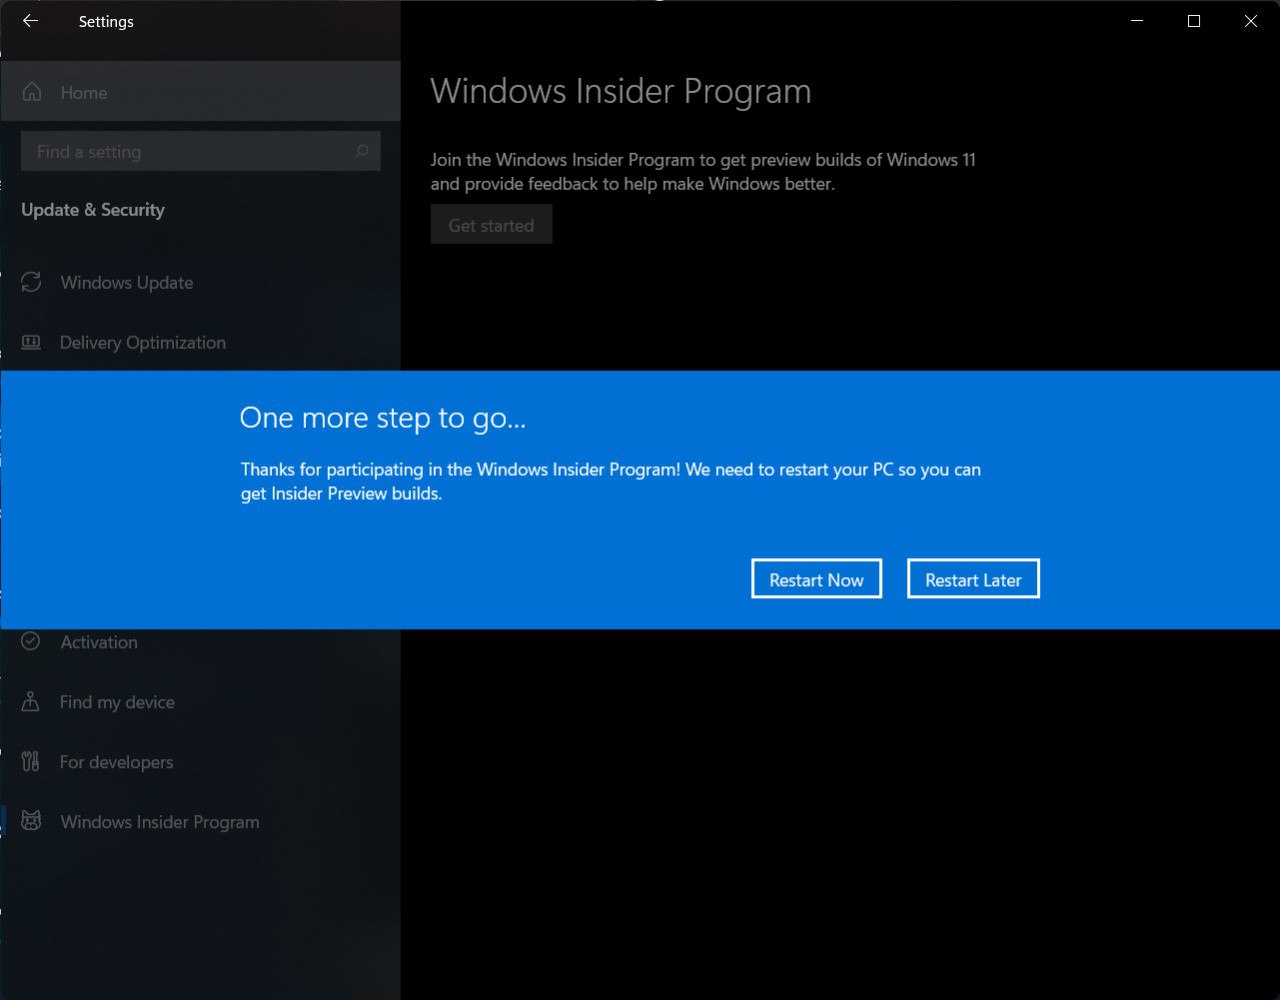The width and height of the screenshot is (1280, 1000).
Task: Open Windows Update in the sidebar
Action: point(200,282)
